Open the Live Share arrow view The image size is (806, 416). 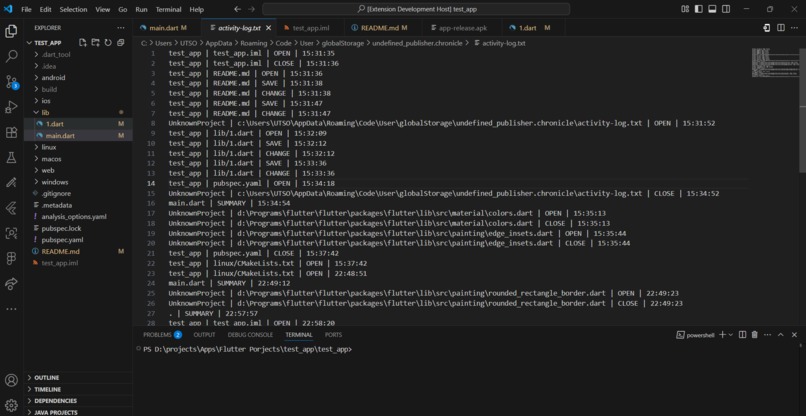click(x=11, y=283)
